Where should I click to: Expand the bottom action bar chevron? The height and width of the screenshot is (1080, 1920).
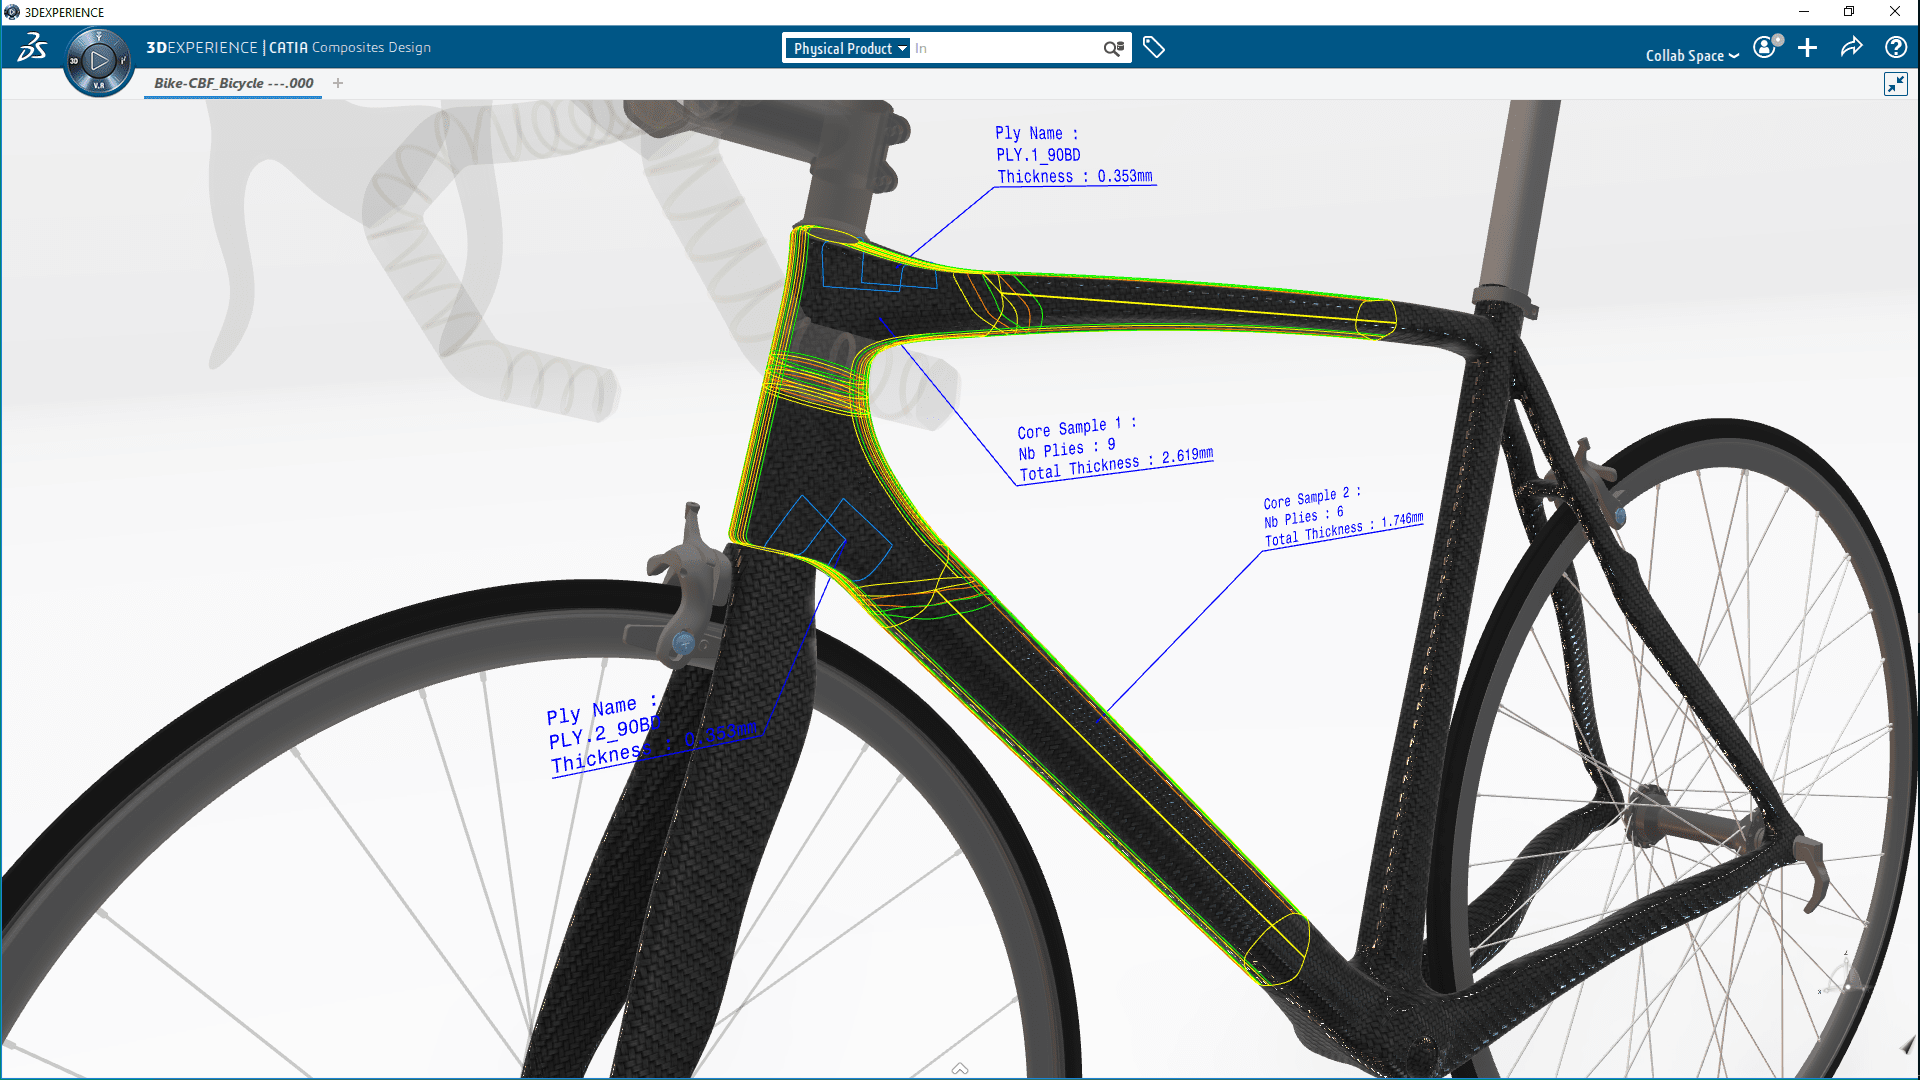tap(960, 1068)
